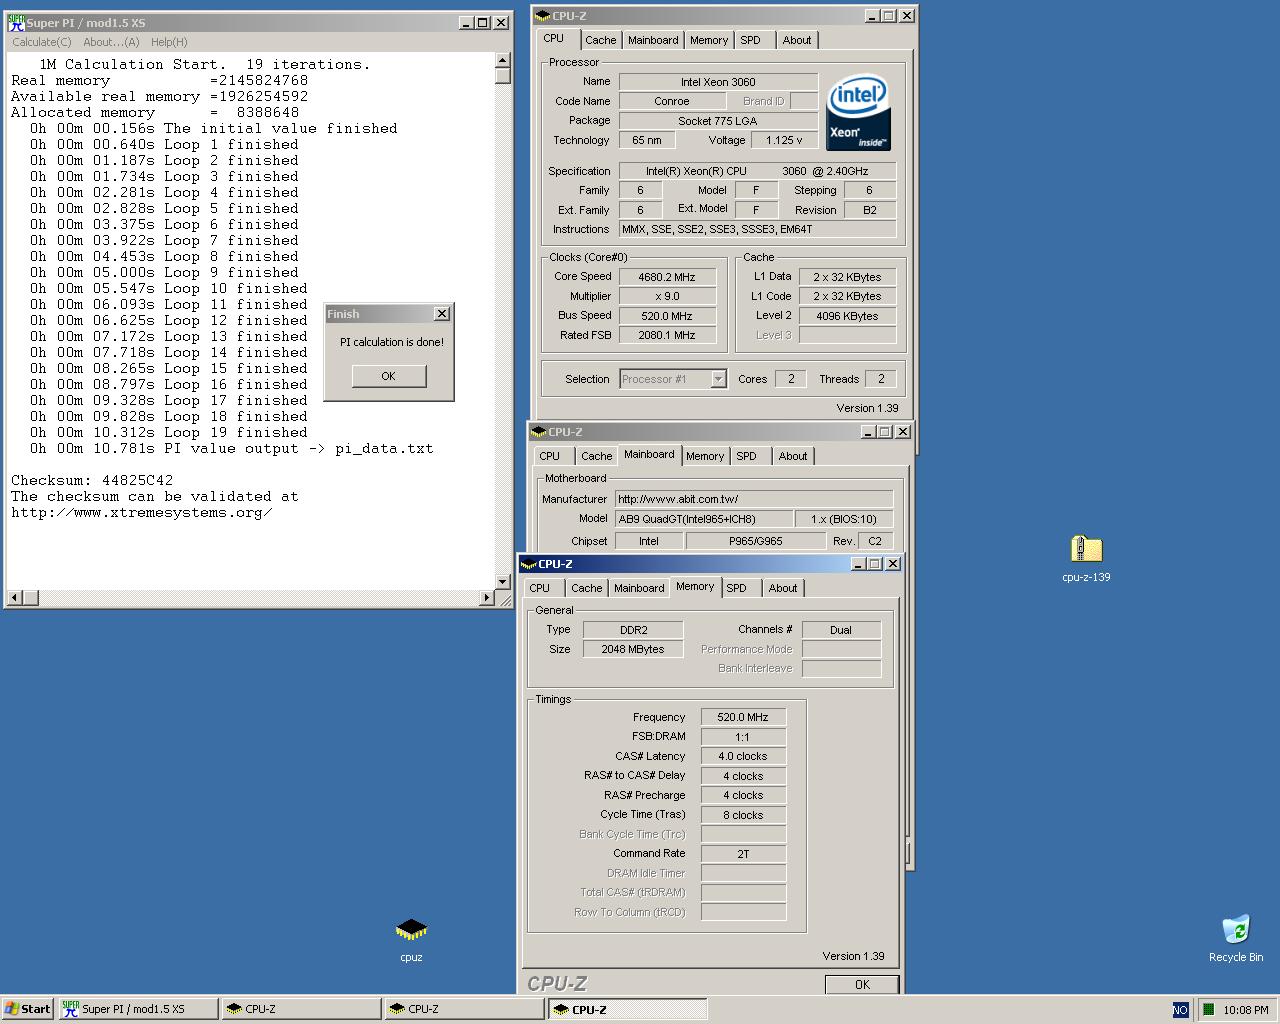Viewport: 1280px width, 1024px height.
Task: Open the Cache tab in top CPU-Z window
Action: tap(600, 40)
